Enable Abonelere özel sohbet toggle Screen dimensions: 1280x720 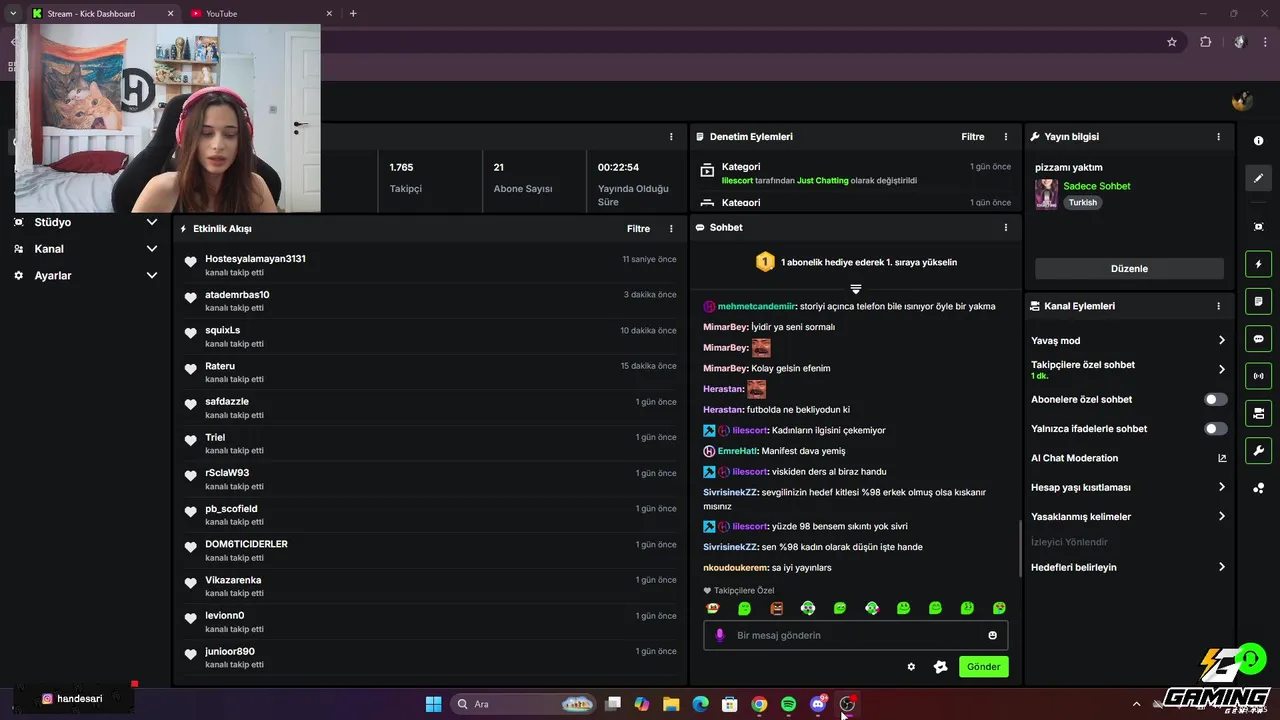1215,399
